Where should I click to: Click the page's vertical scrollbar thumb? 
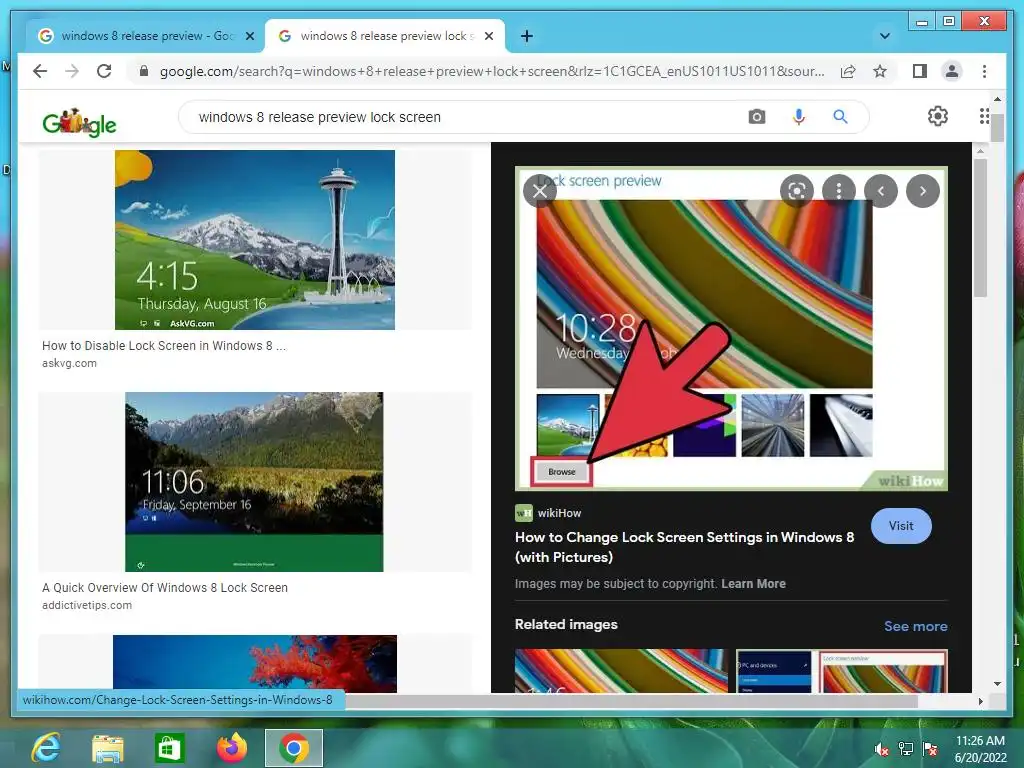click(x=997, y=127)
